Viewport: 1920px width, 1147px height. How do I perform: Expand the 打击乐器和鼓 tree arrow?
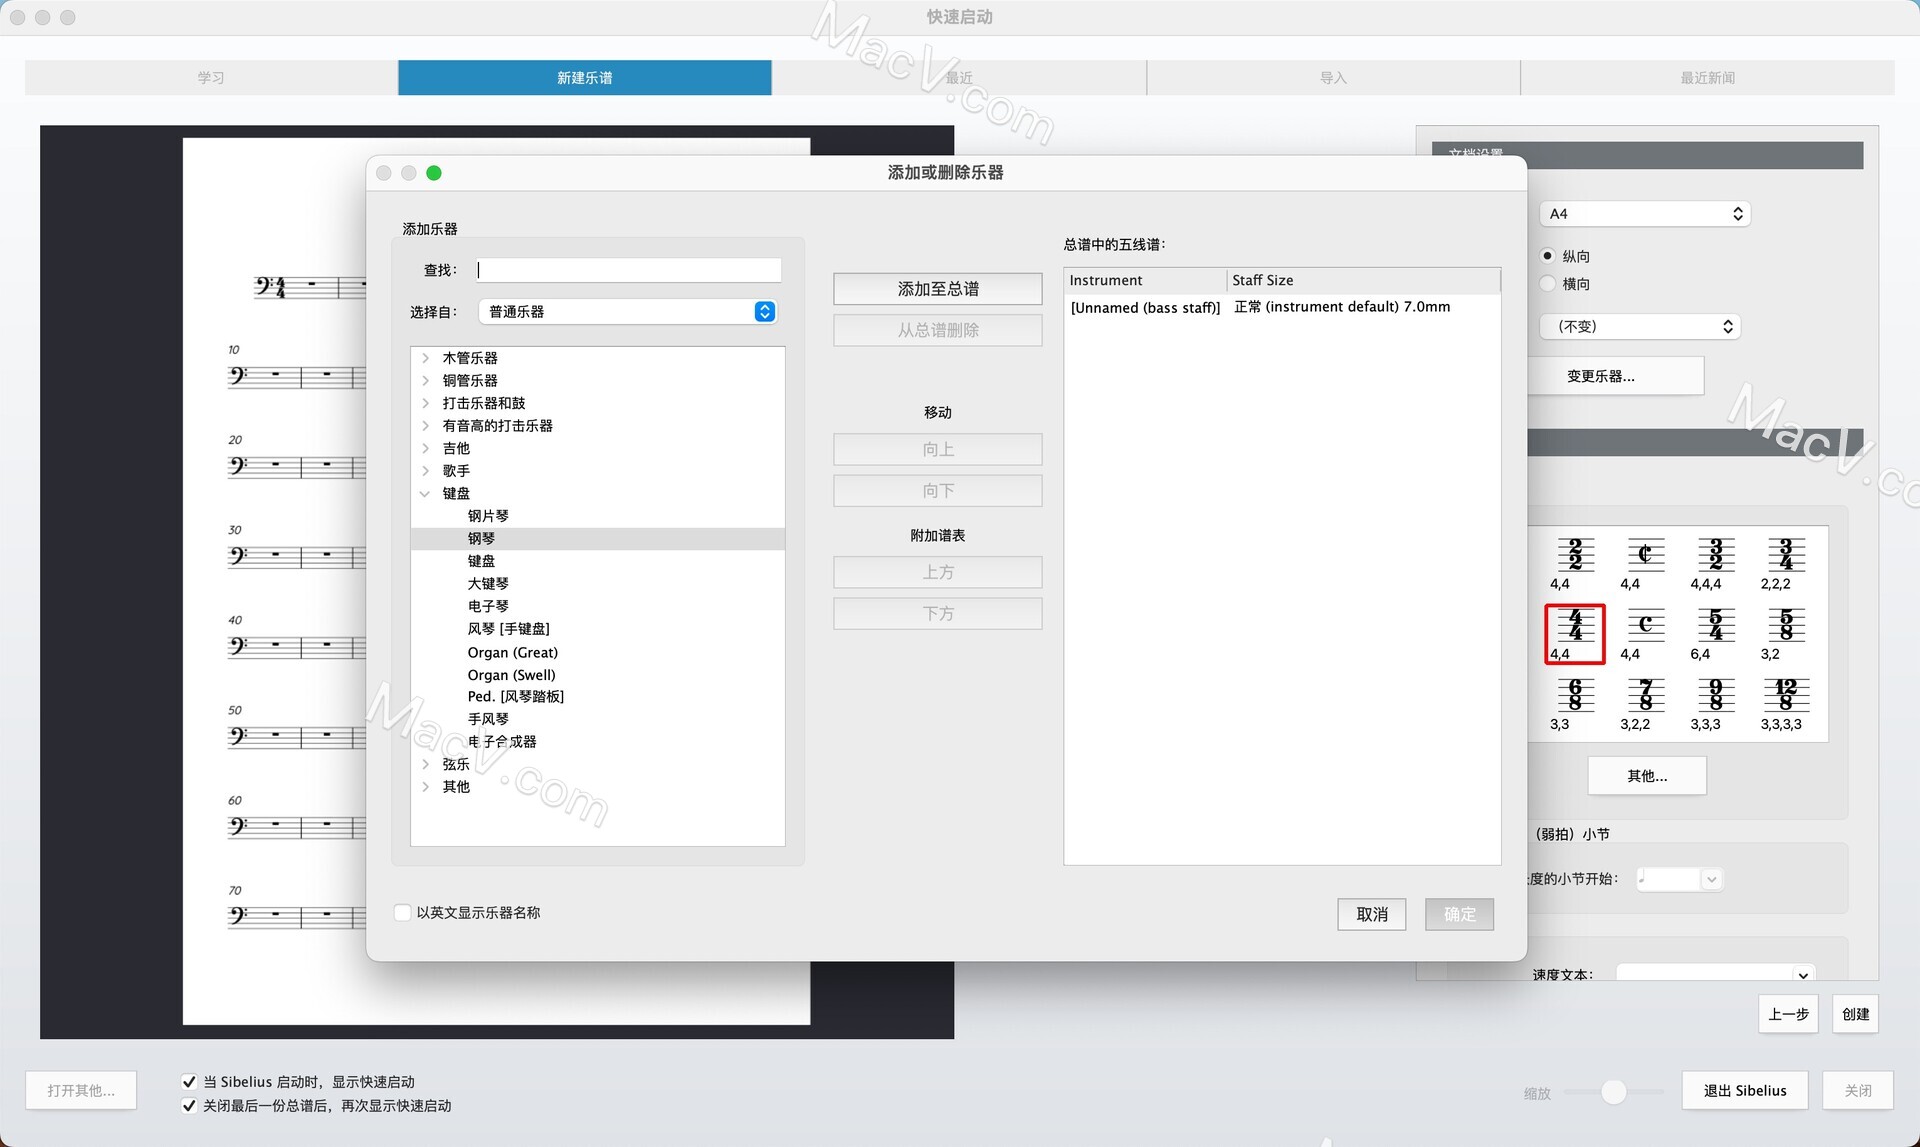tap(426, 403)
